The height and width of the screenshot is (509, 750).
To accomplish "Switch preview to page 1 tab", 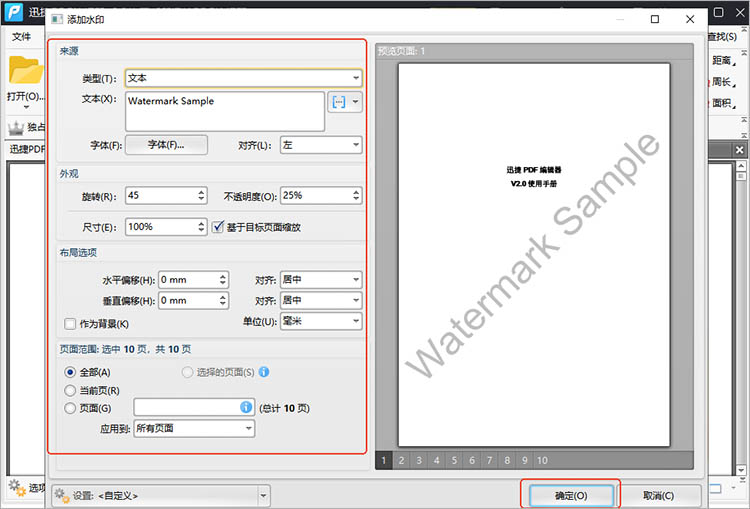I will tap(384, 460).
